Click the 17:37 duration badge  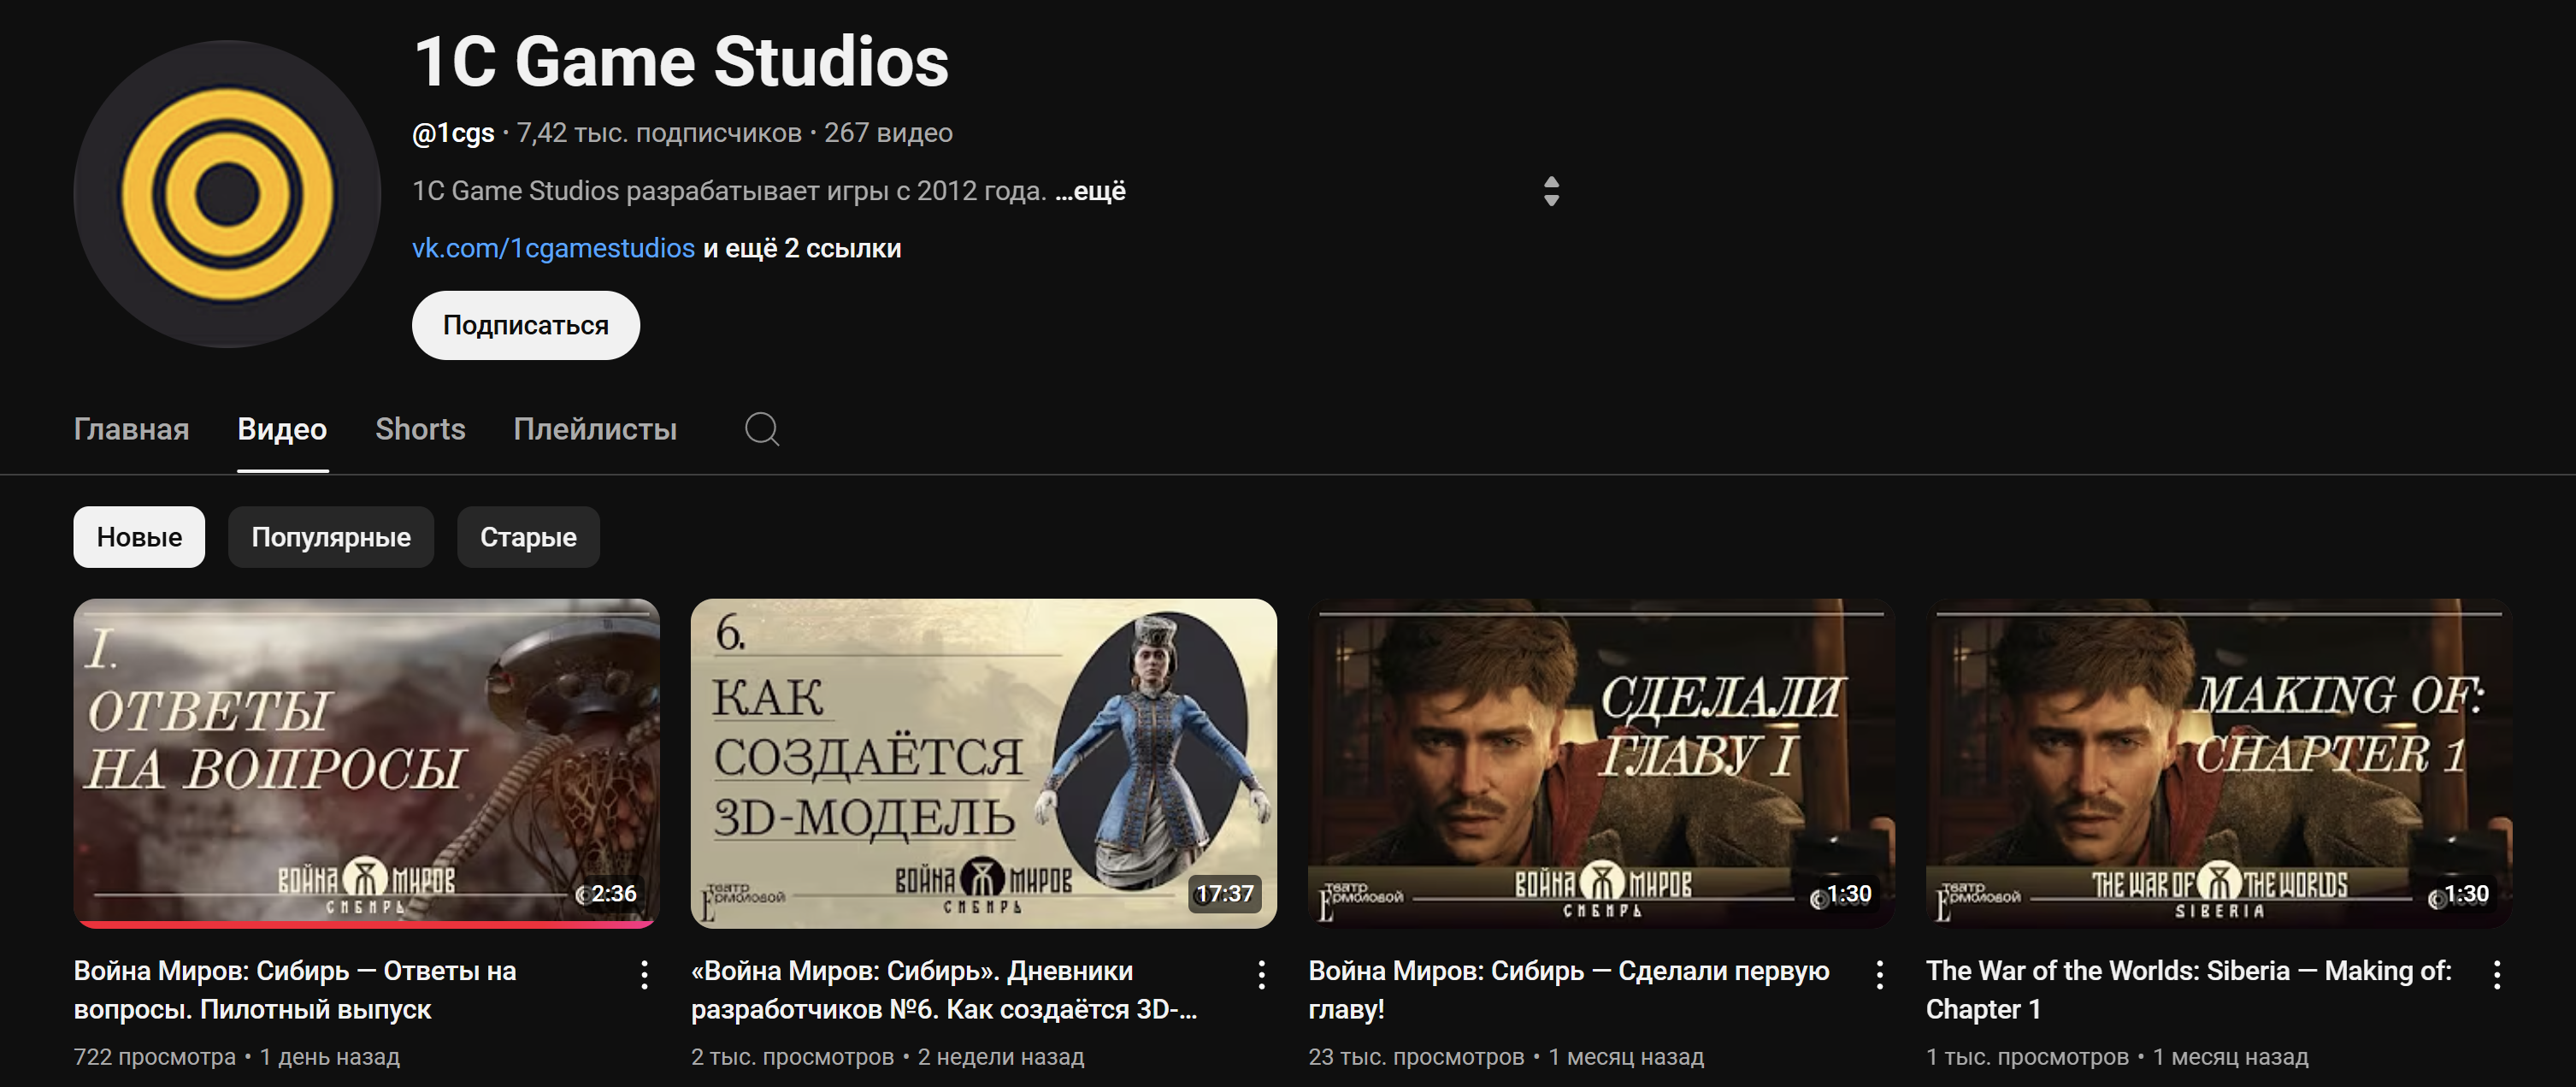pos(1225,893)
